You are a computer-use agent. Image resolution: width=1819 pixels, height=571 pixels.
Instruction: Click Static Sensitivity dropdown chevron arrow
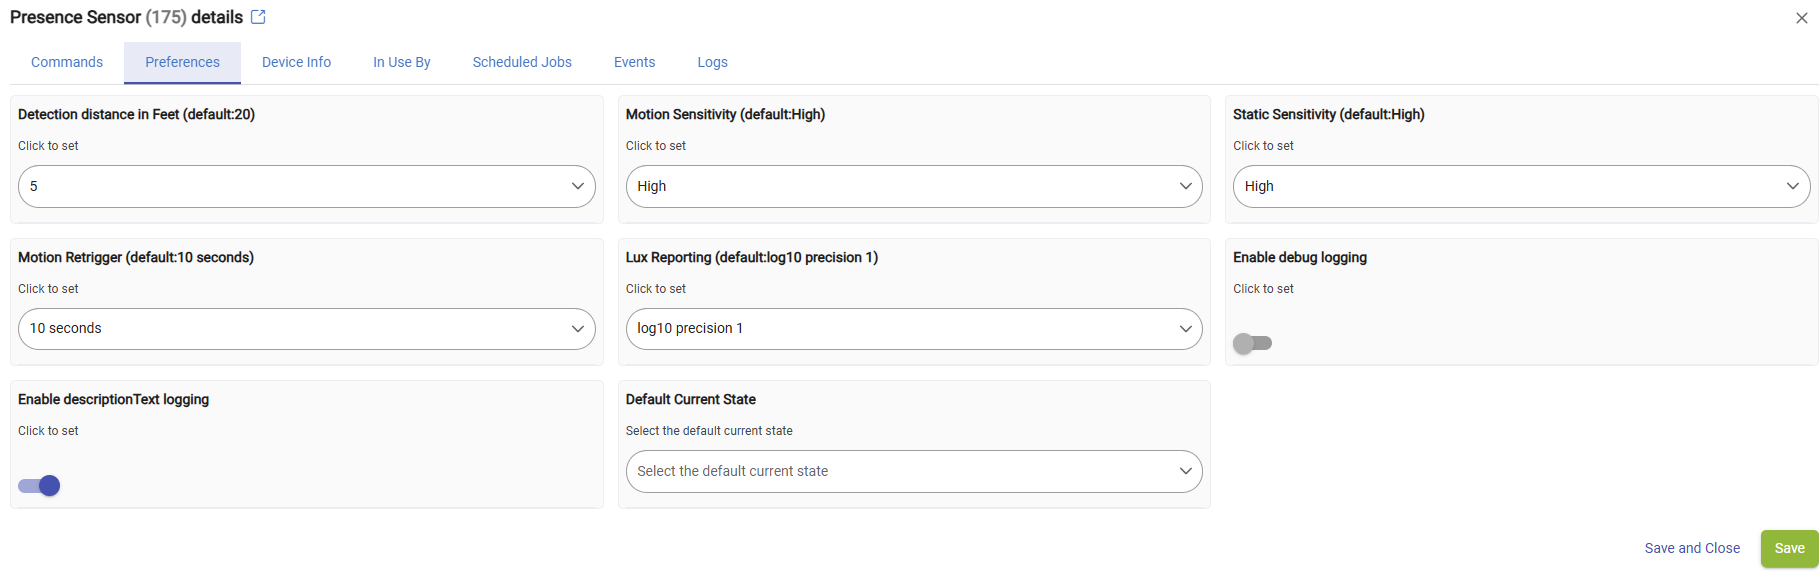pos(1792,186)
